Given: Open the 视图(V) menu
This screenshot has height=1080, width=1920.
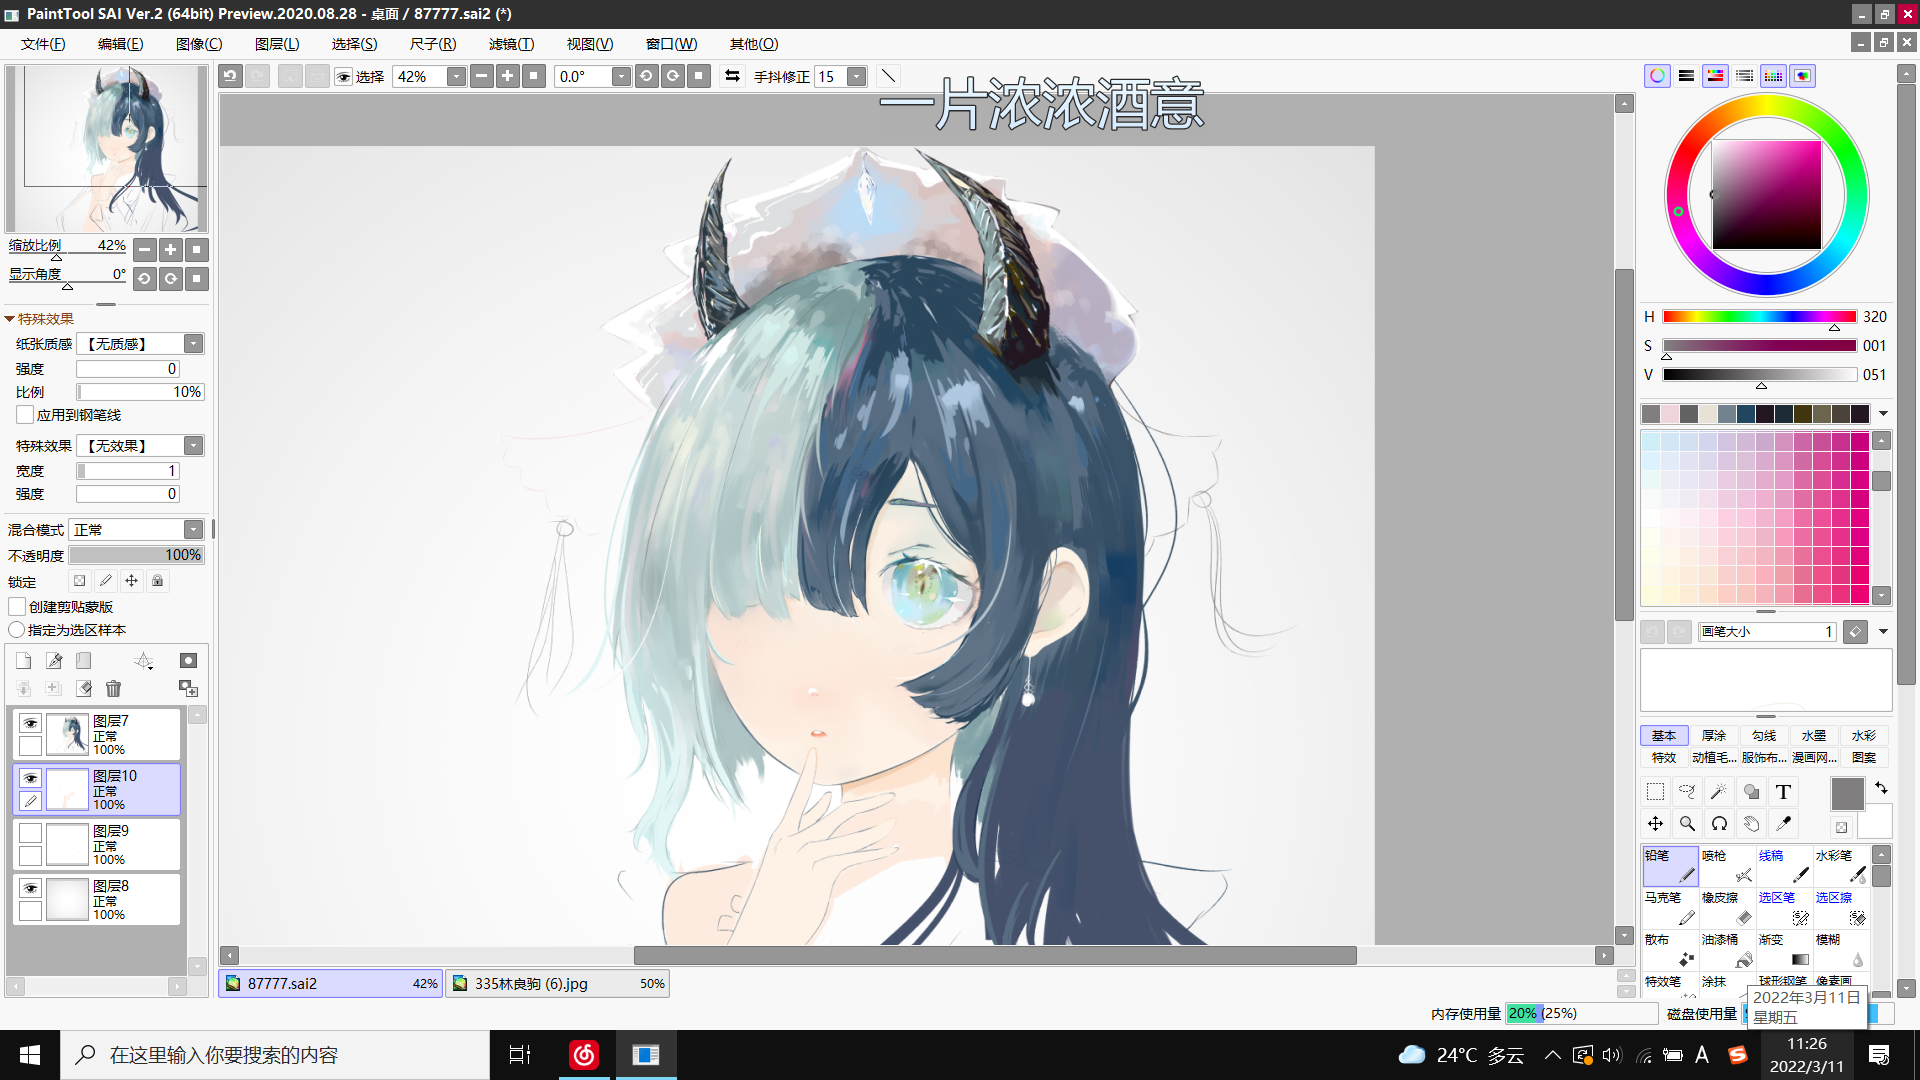Looking at the screenshot, I should click(x=590, y=44).
